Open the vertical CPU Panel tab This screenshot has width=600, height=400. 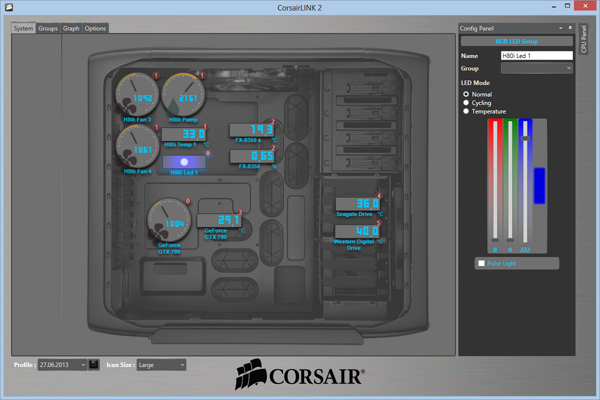(x=584, y=39)
